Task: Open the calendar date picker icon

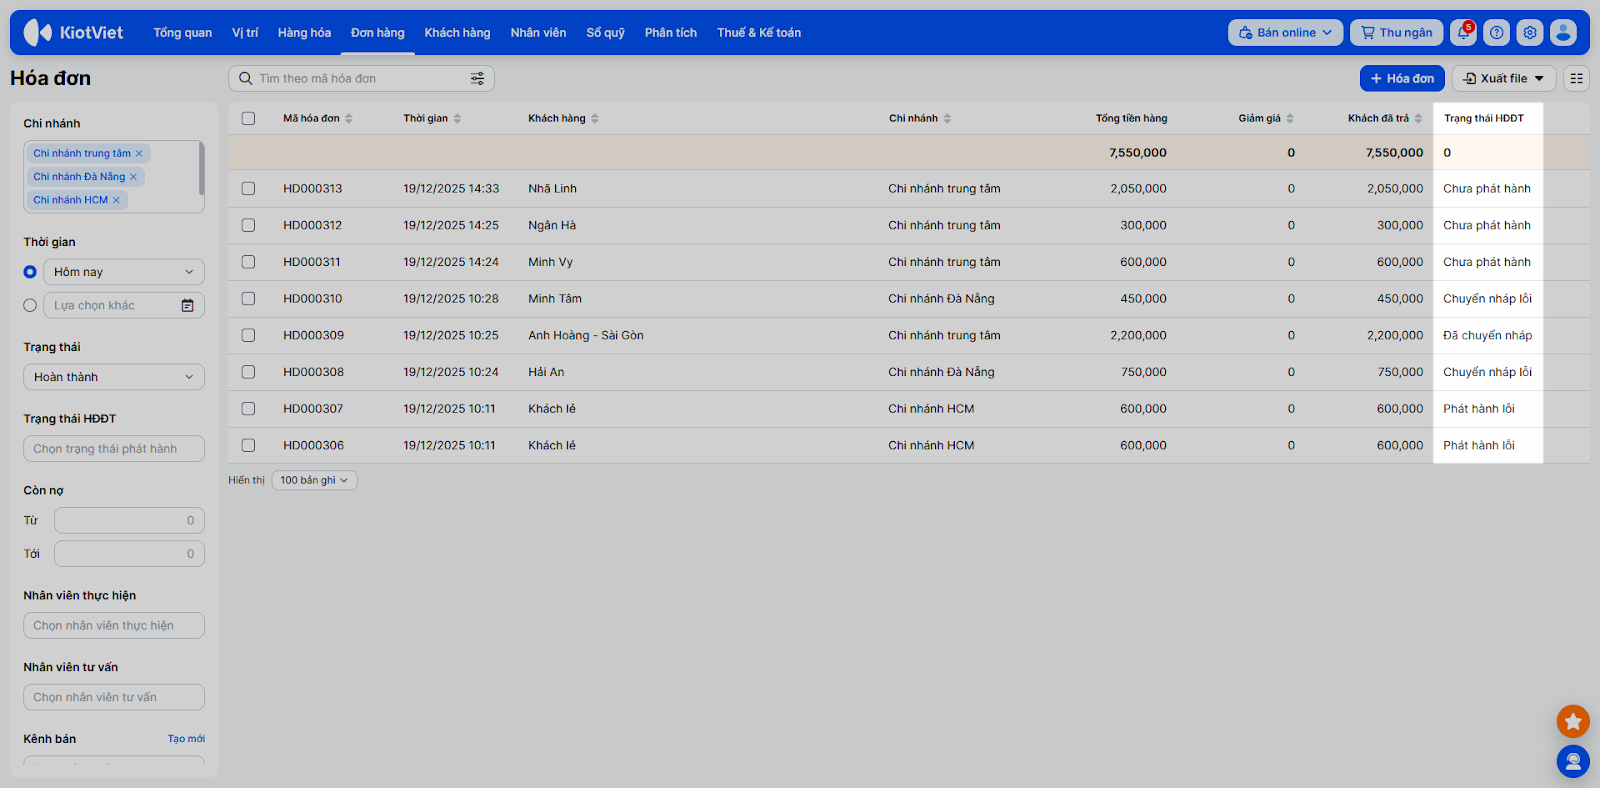Action: click(187, 305)
